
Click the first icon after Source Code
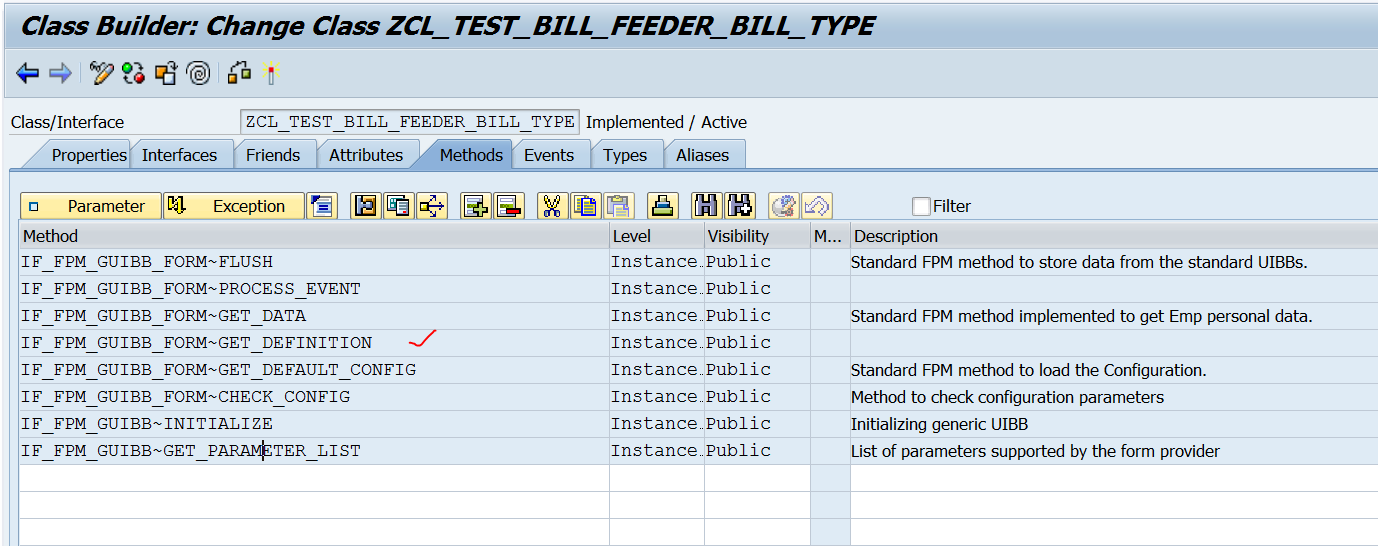(366, 206)
